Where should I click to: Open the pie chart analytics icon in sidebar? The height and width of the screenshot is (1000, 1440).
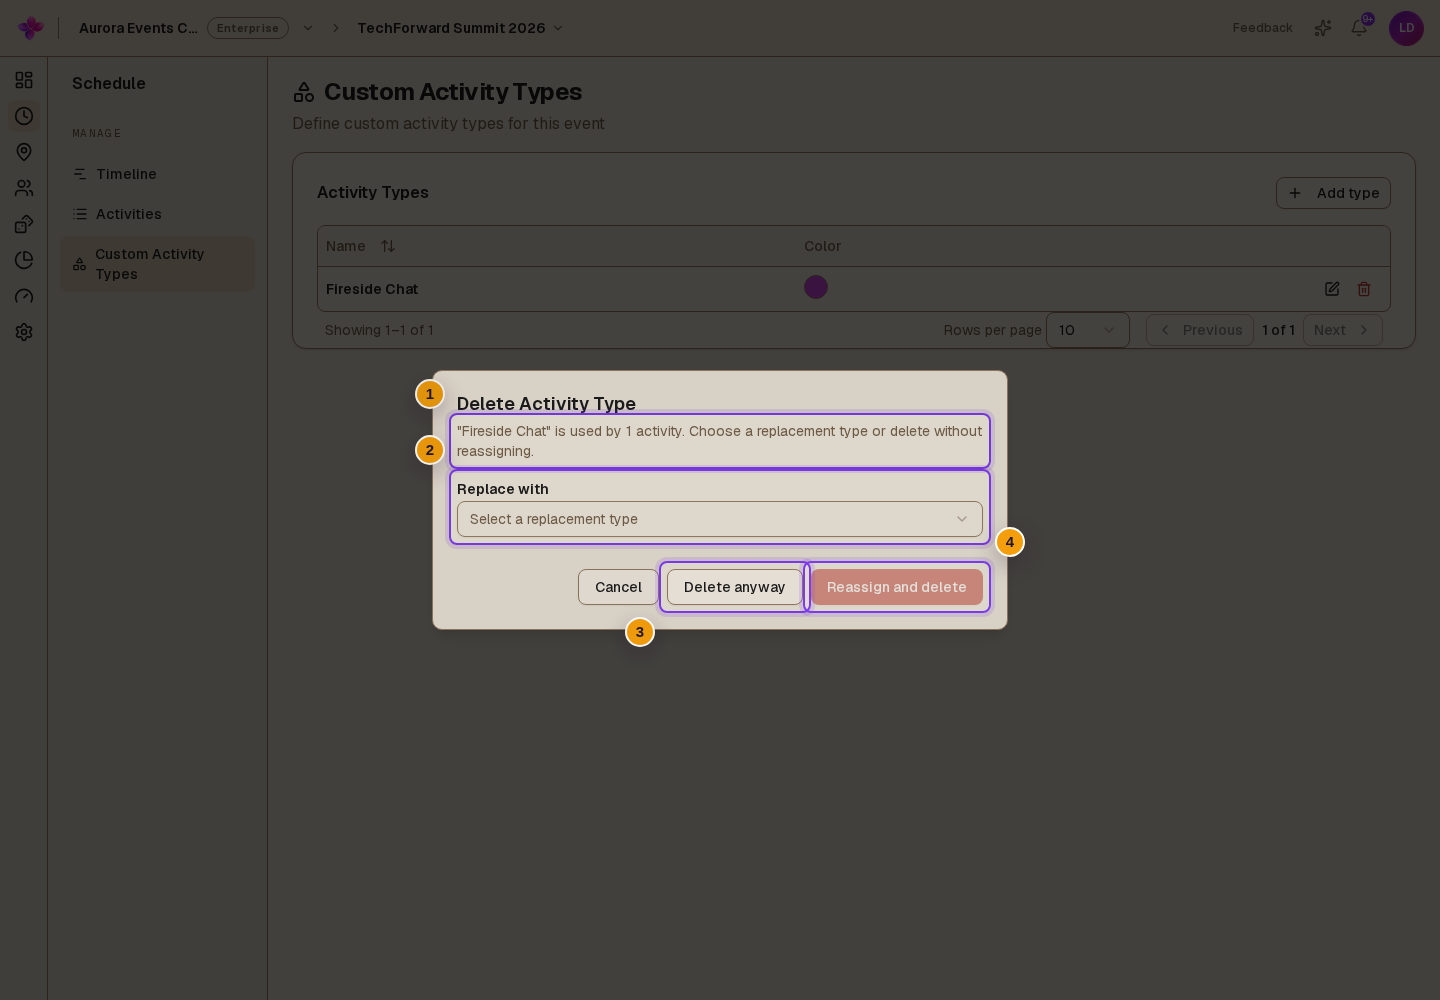24,260
